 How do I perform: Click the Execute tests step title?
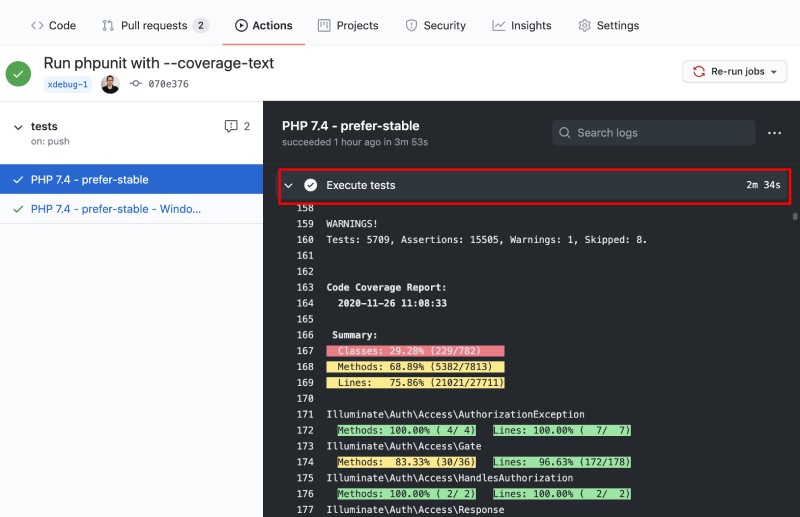[361, 185]
